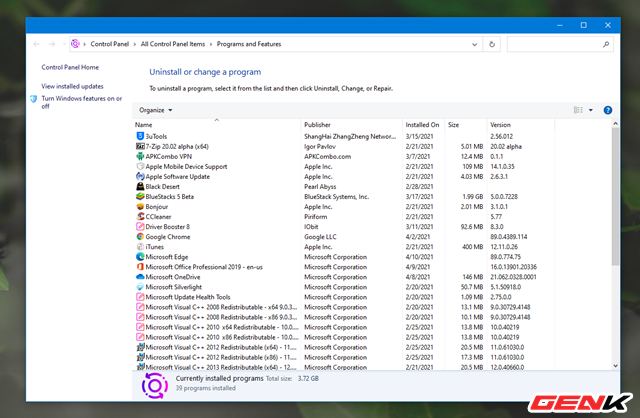This screenshot has width=640, height=418.
Task: Click the Pearl Abyss publisher cell
Action: pyautogui.click(x=320, y=187)
